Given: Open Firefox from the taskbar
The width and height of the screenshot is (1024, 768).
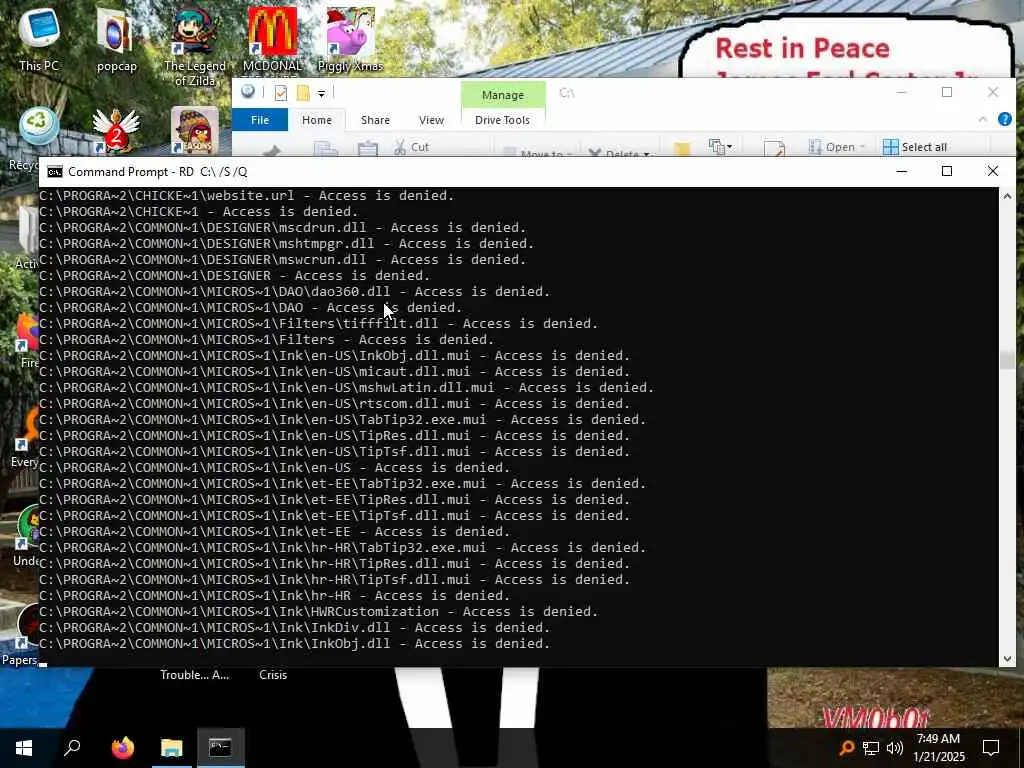Looking at the screenshot, I should (x=122, y=748).
